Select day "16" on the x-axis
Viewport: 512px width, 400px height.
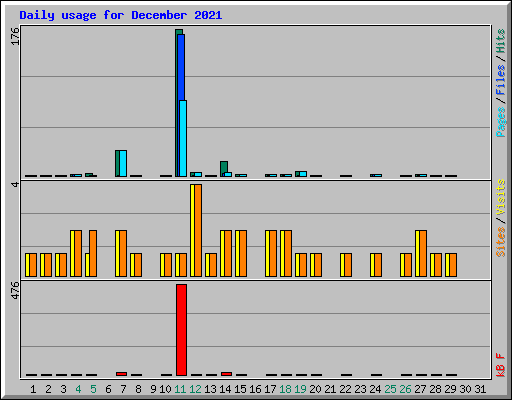click(255, 389)
